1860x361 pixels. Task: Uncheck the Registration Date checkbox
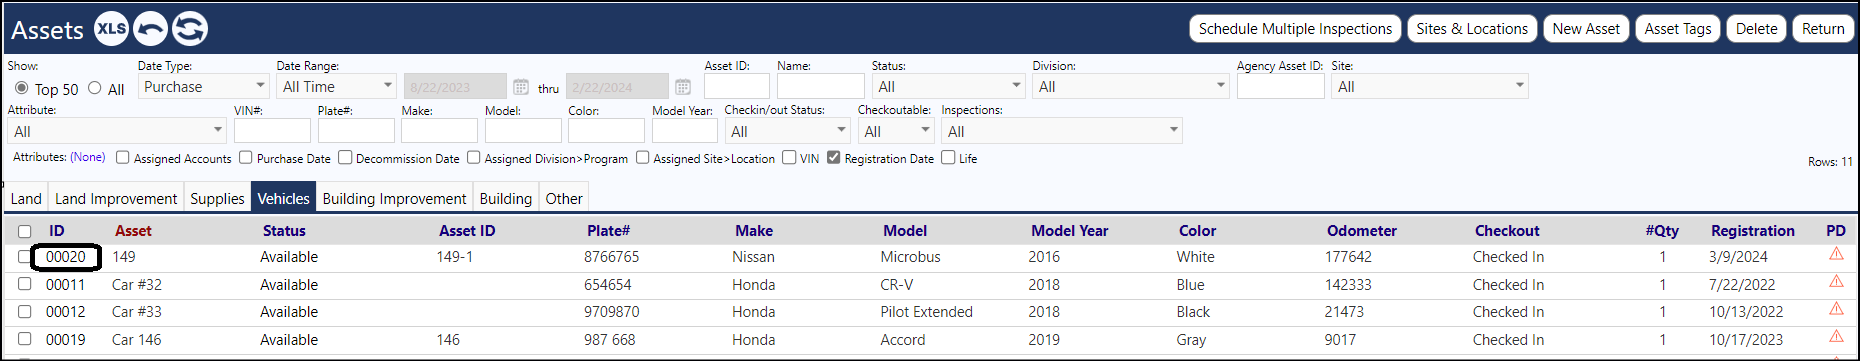click(x=834, y=157)
